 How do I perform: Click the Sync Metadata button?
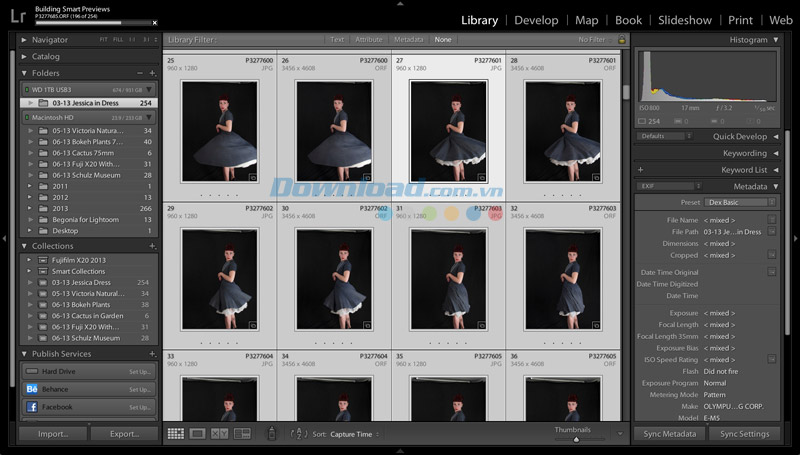pyautogui.click(x=669, y=434)
